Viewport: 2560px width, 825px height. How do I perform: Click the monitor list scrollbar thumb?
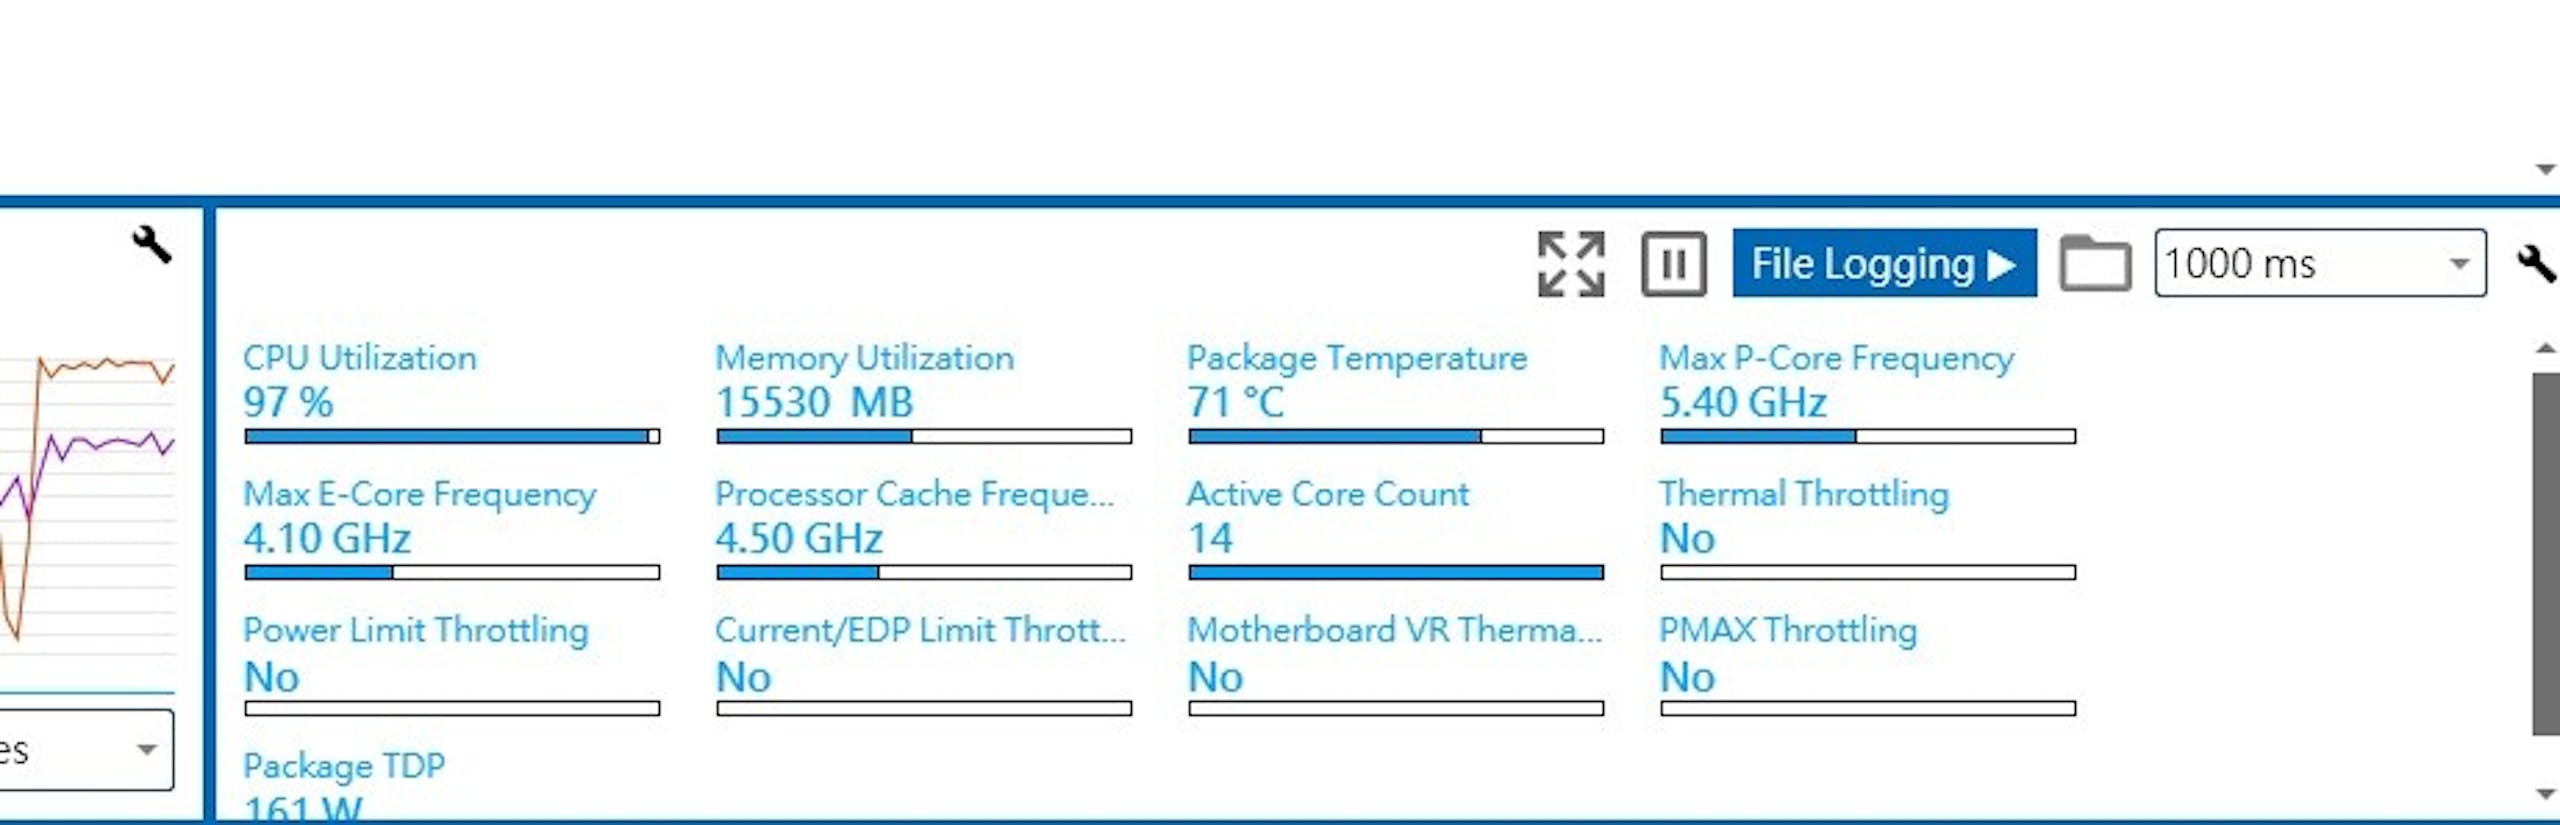coord(2546,554)
